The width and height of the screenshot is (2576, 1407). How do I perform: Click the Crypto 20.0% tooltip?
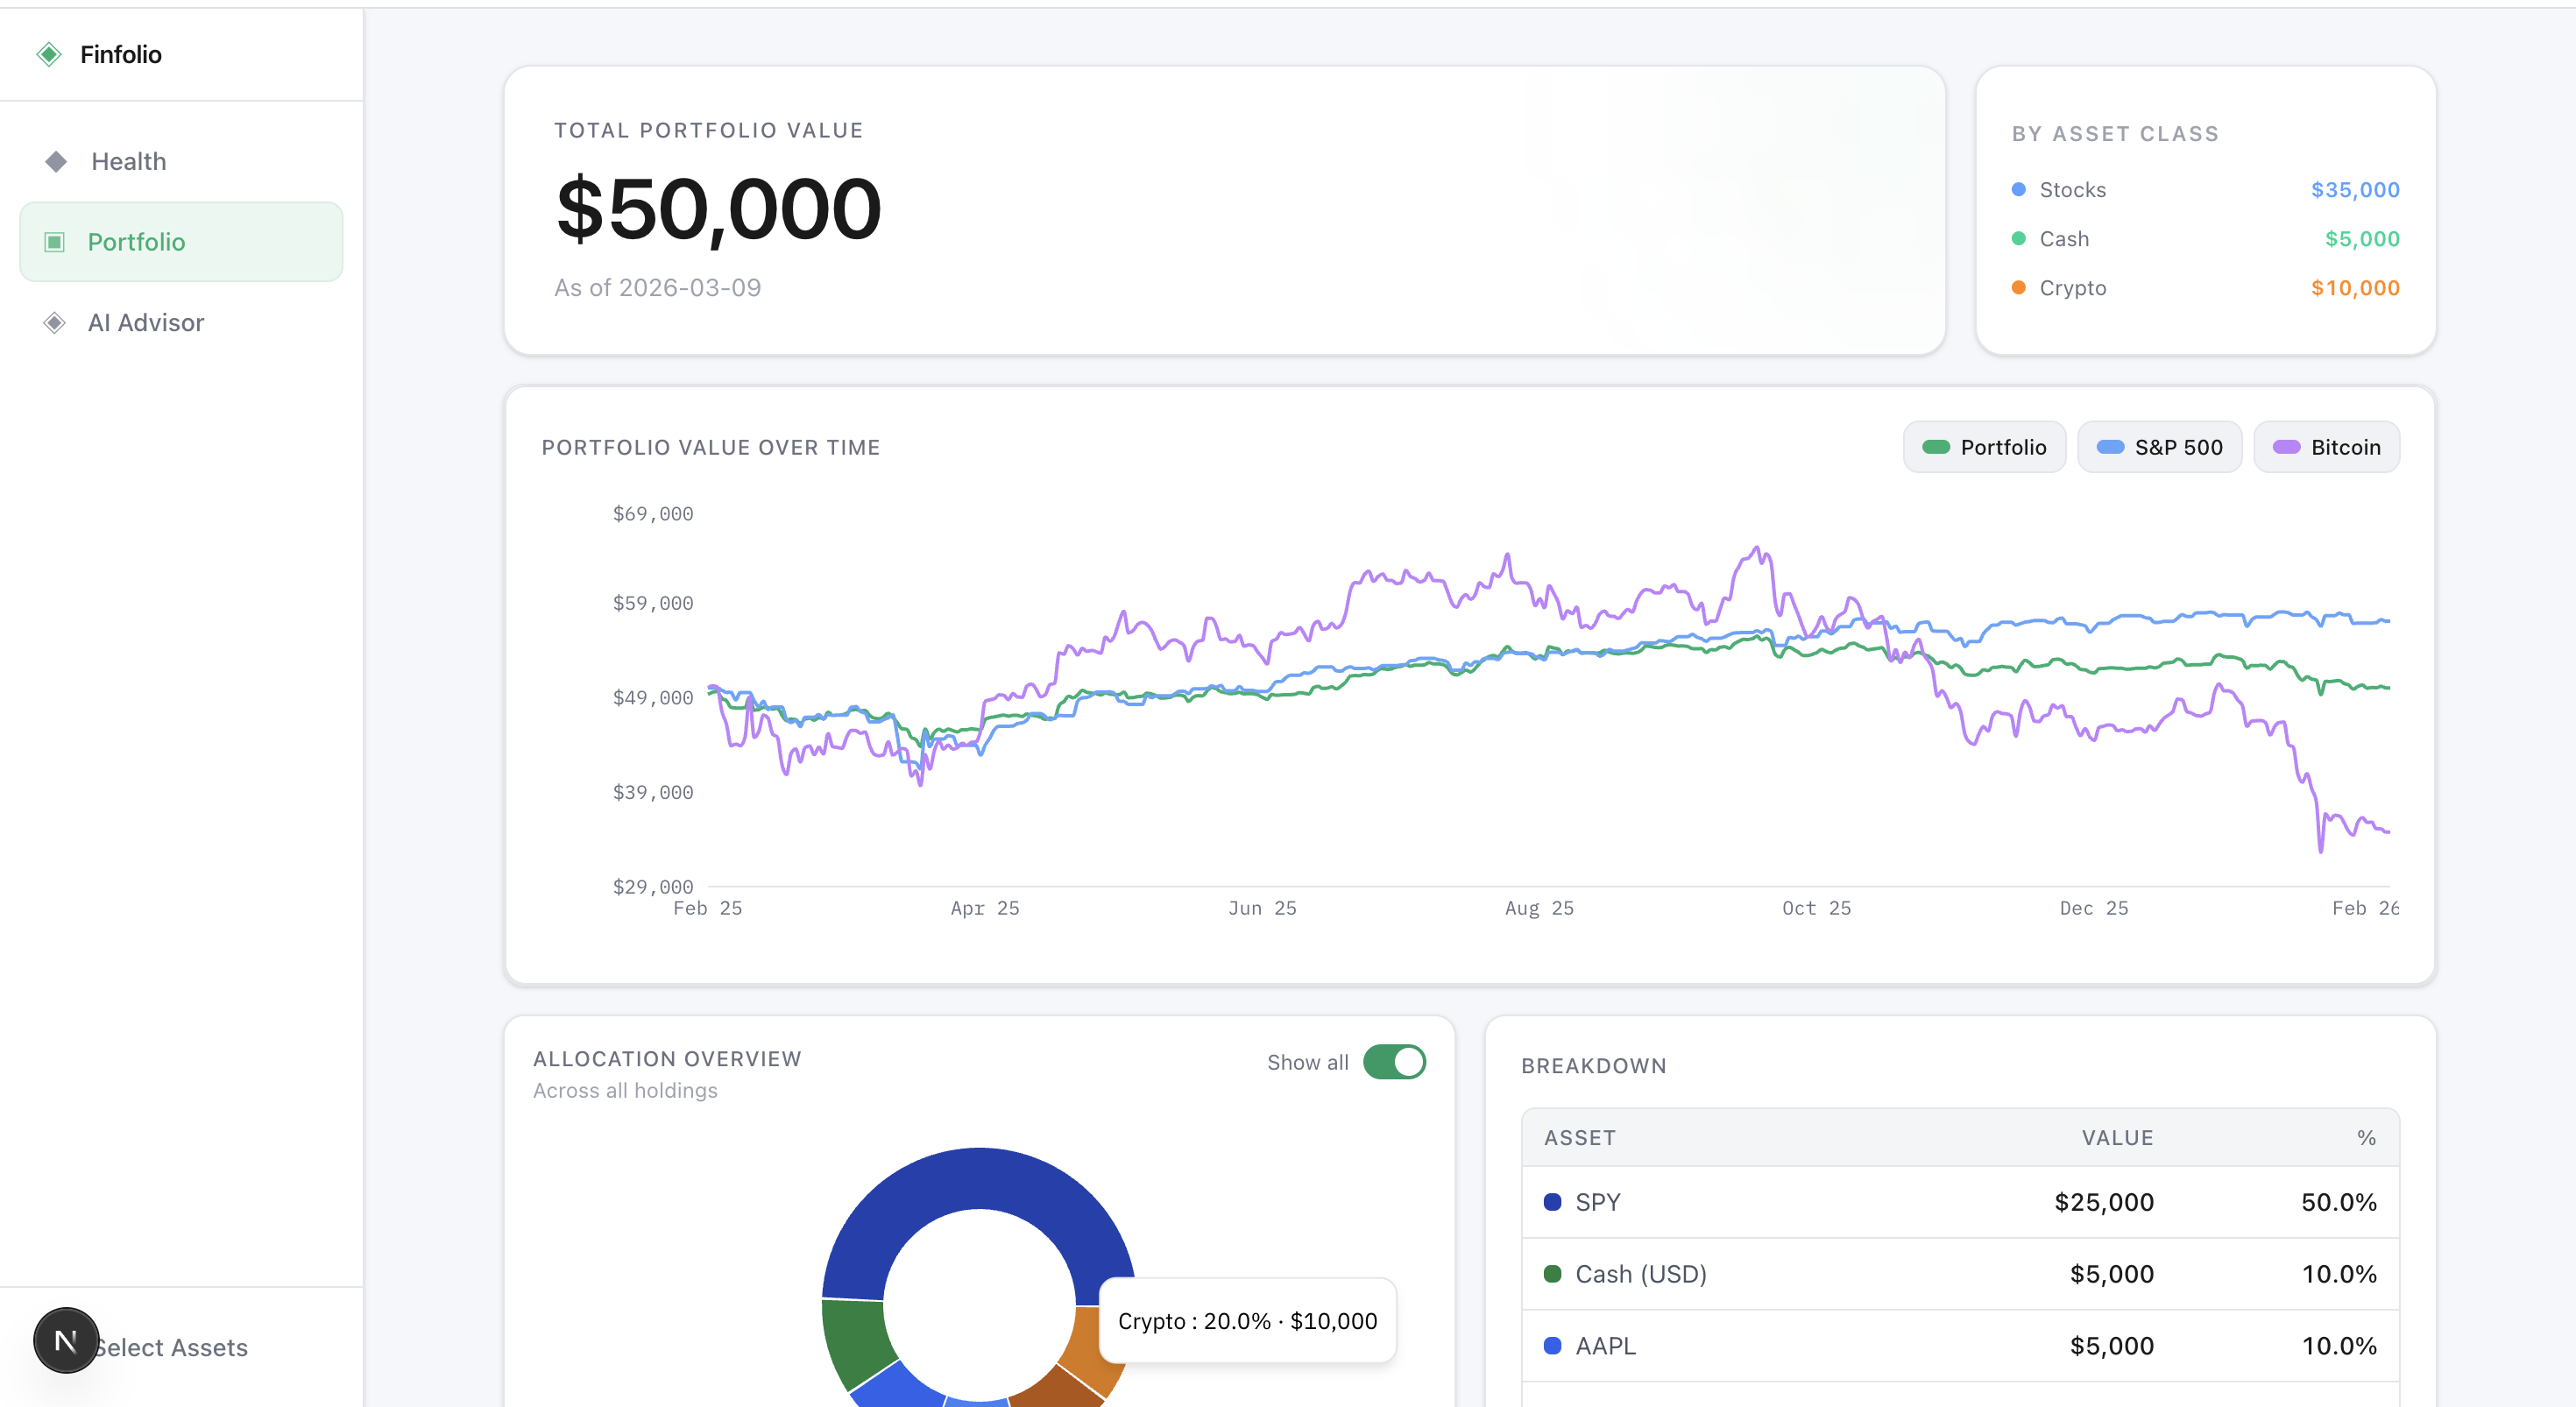[1247, 1320]
